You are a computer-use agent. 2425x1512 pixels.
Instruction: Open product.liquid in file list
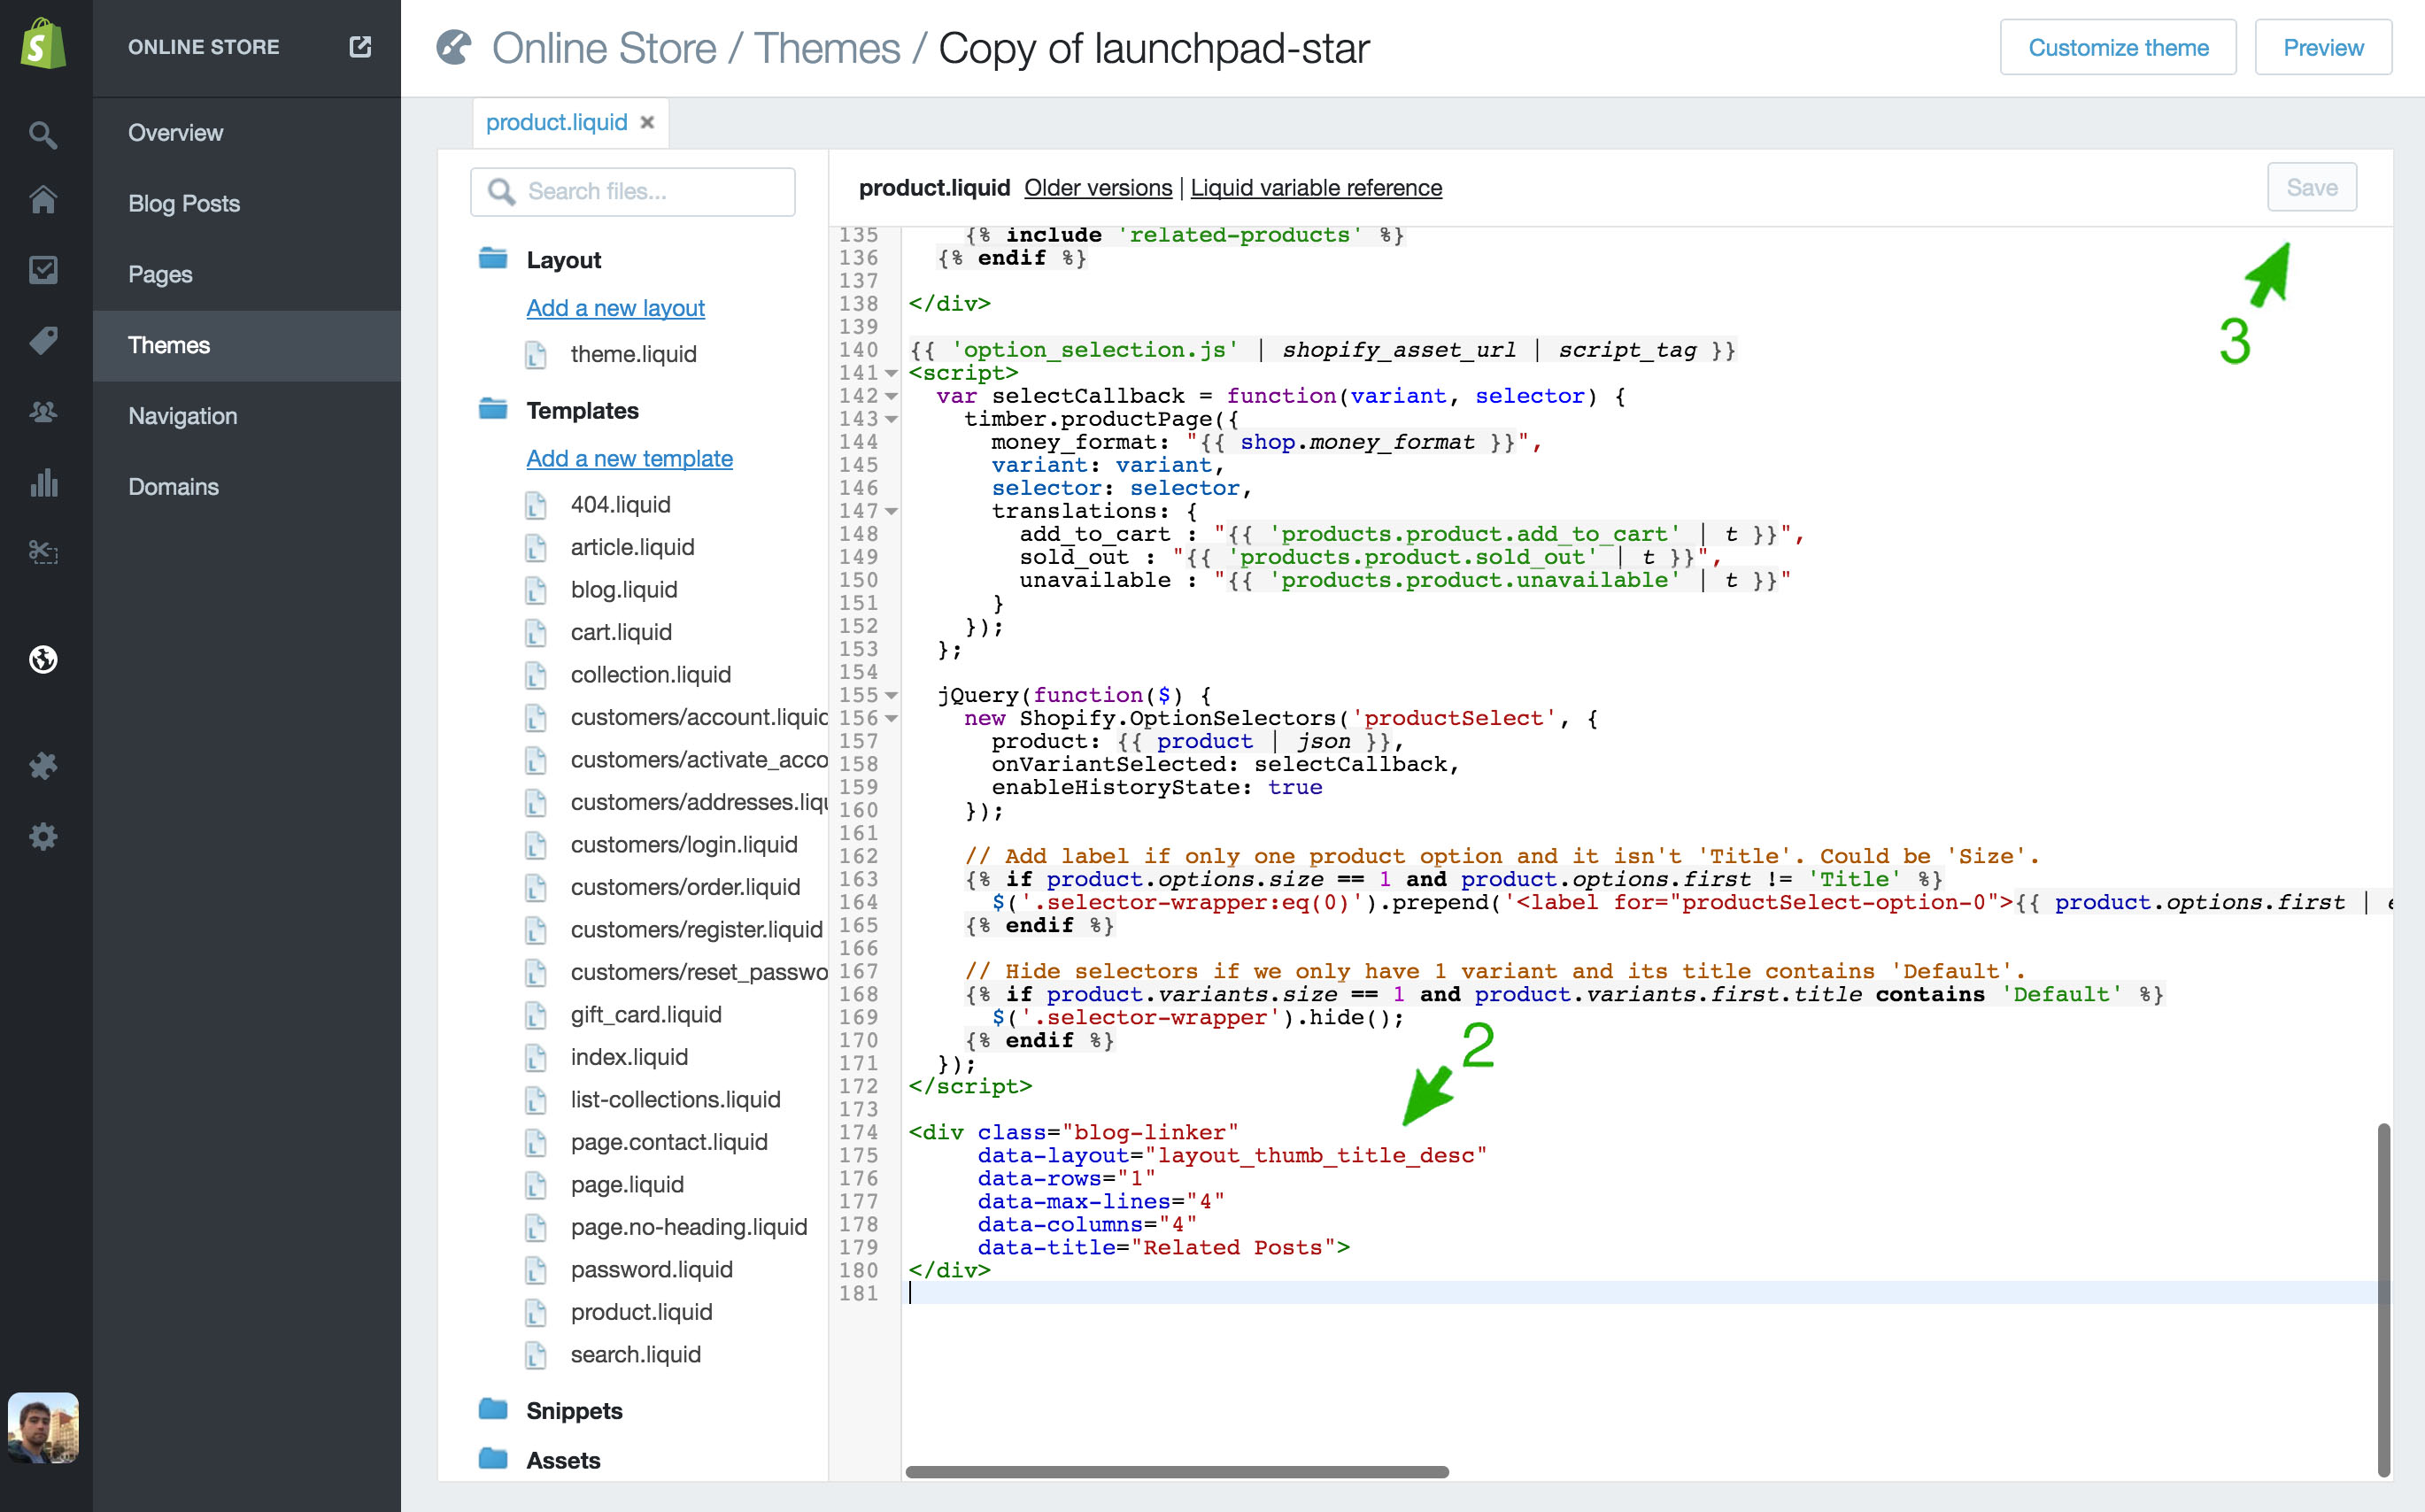[x=641, y=1312]
